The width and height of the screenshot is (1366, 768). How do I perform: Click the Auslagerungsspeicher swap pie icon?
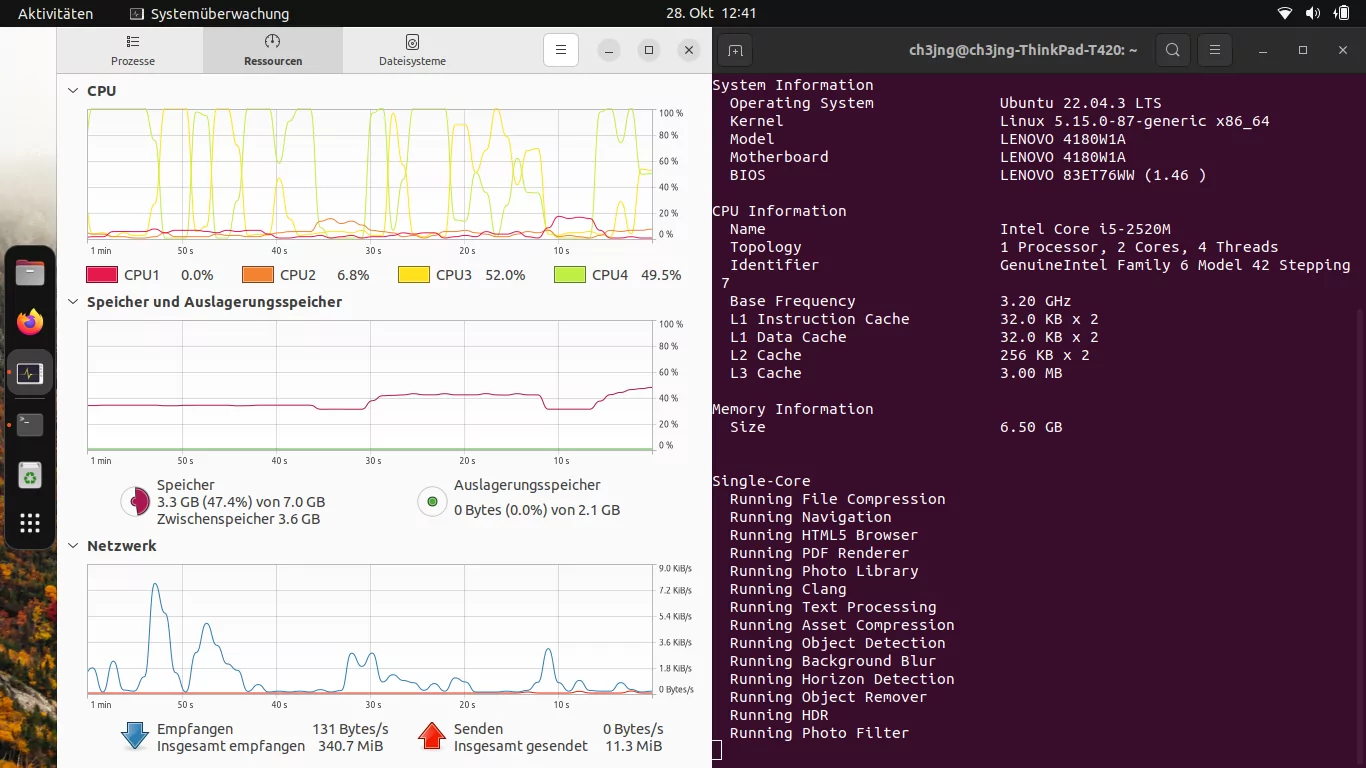coord(432,502)
